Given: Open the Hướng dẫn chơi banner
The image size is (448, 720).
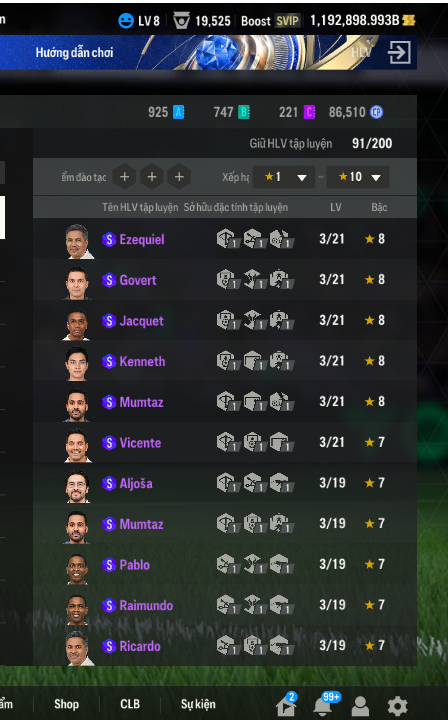Looking at the screenshot, I should pyautogui.click(x=74, y=52).
